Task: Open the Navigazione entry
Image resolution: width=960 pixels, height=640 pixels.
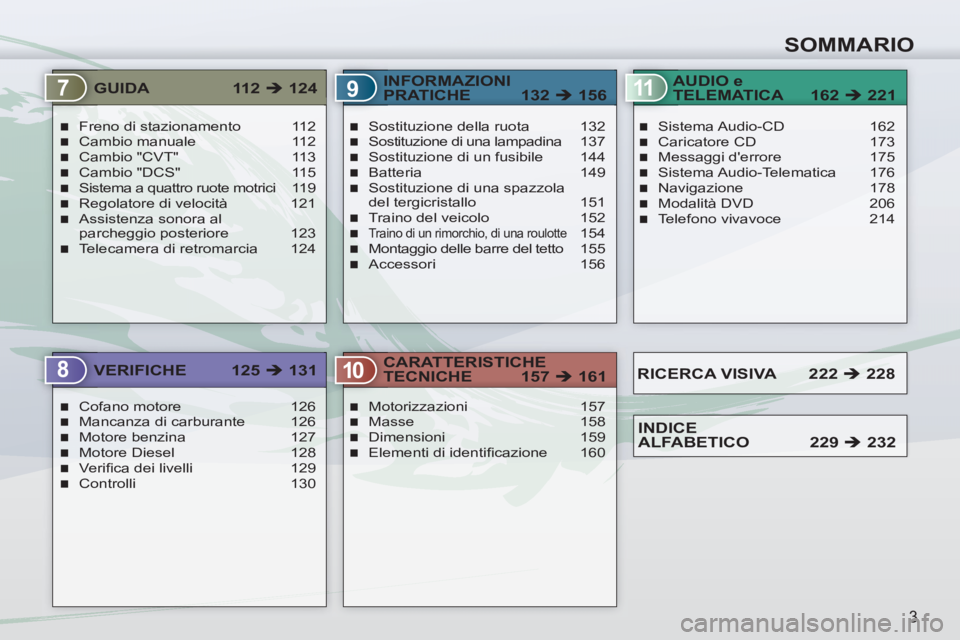Action: pos(700,188)
